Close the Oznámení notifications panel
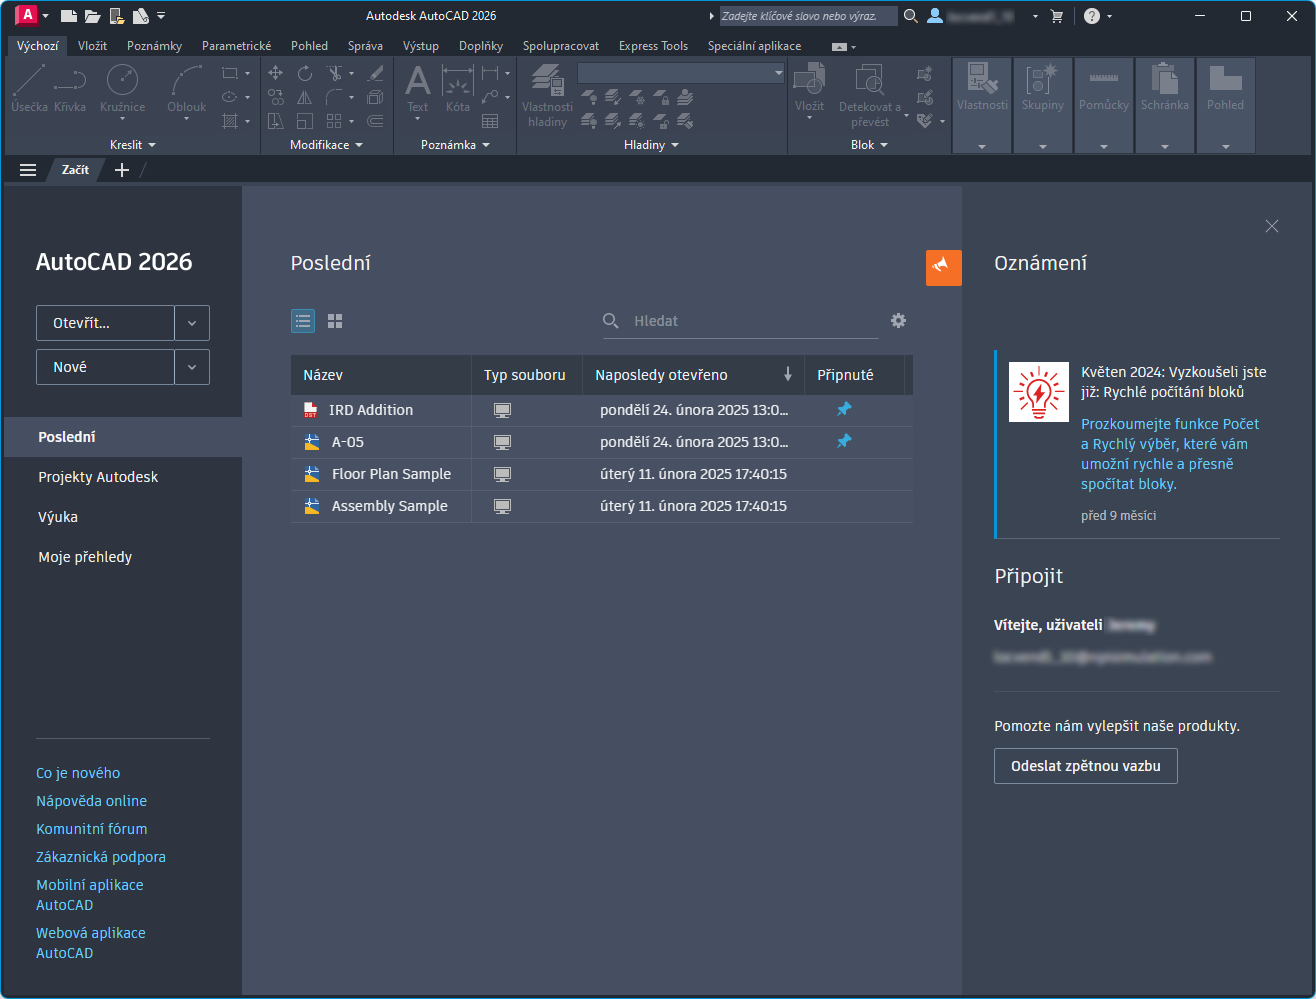The width and height of the screenshot is (1316, 999). 1272,227
